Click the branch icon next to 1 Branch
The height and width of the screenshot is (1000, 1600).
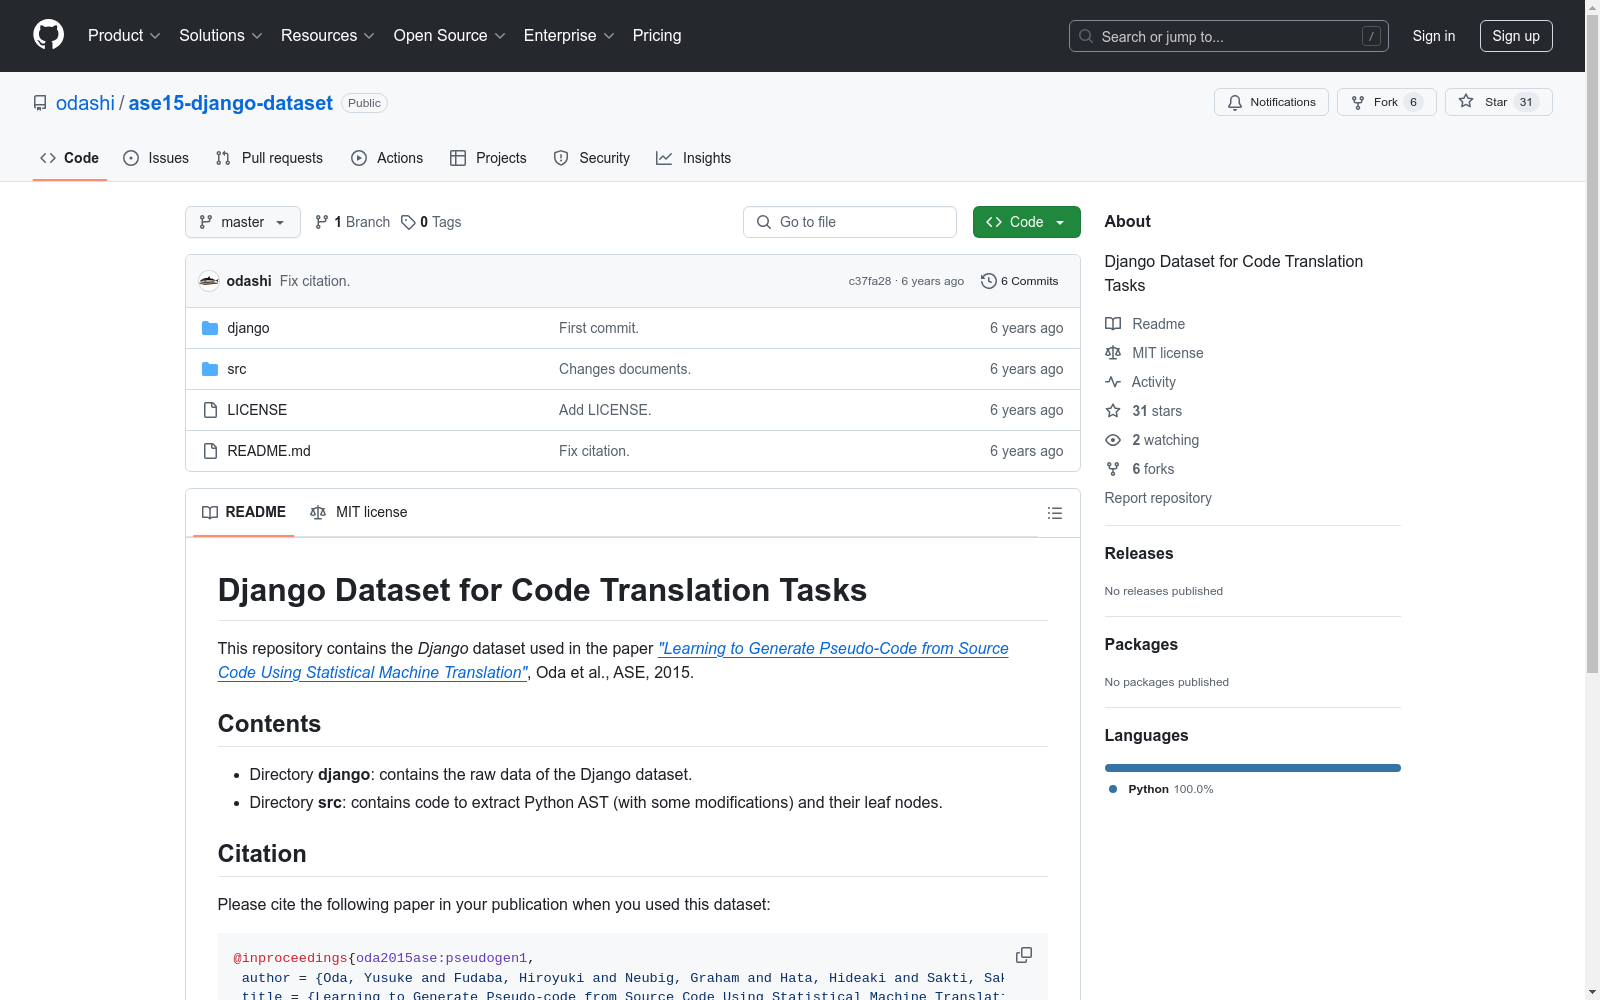pos(322,222)
